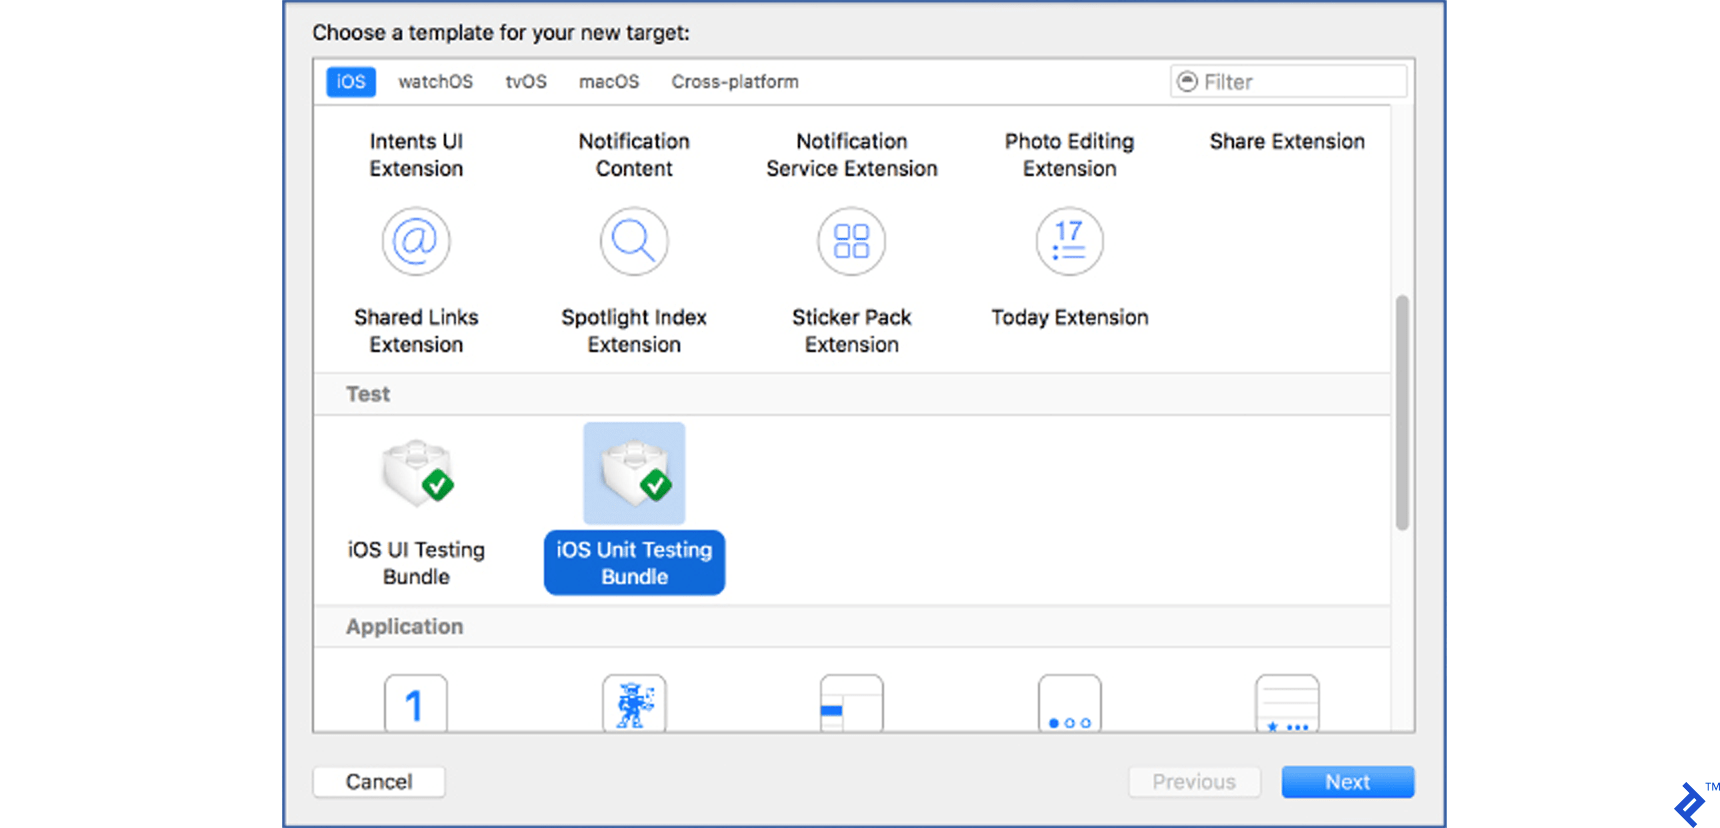The height and width of the screenshot is (828, 1720).
Task: Focus the Filter search field
Action: tap(1289, 81)
